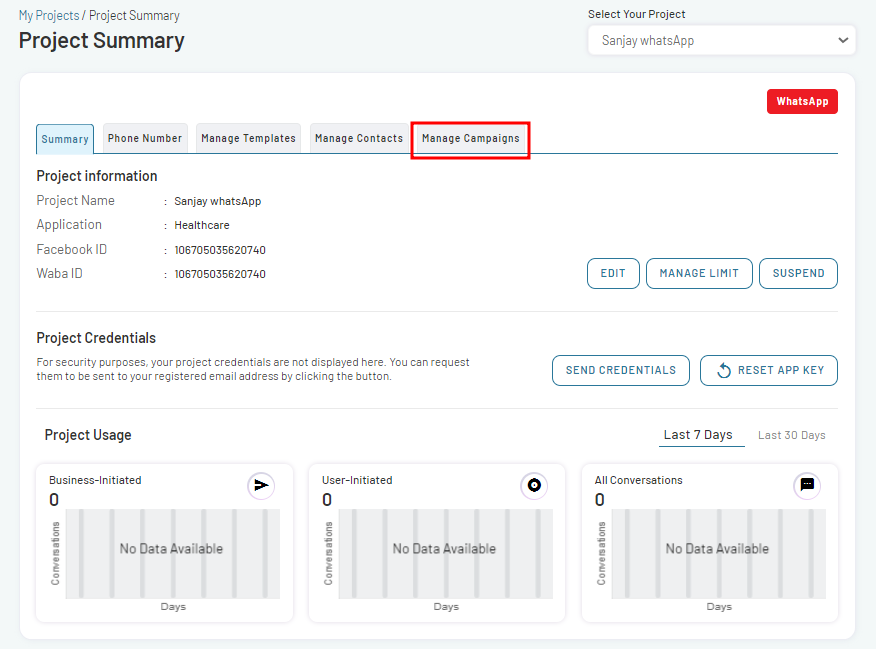Open Manage Limit for the project

click(699, 273)
